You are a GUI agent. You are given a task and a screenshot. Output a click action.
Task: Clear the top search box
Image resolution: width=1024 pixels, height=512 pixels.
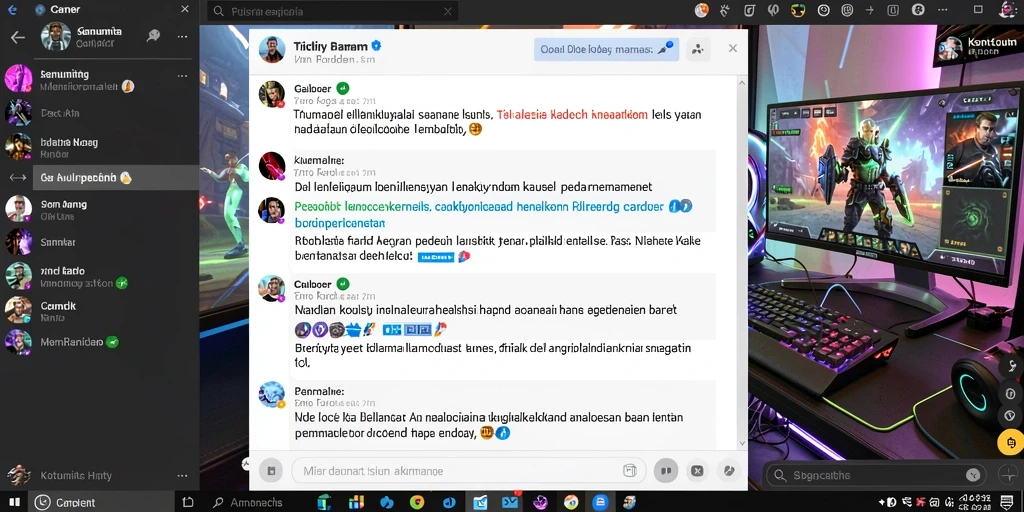tap(447, 11)
